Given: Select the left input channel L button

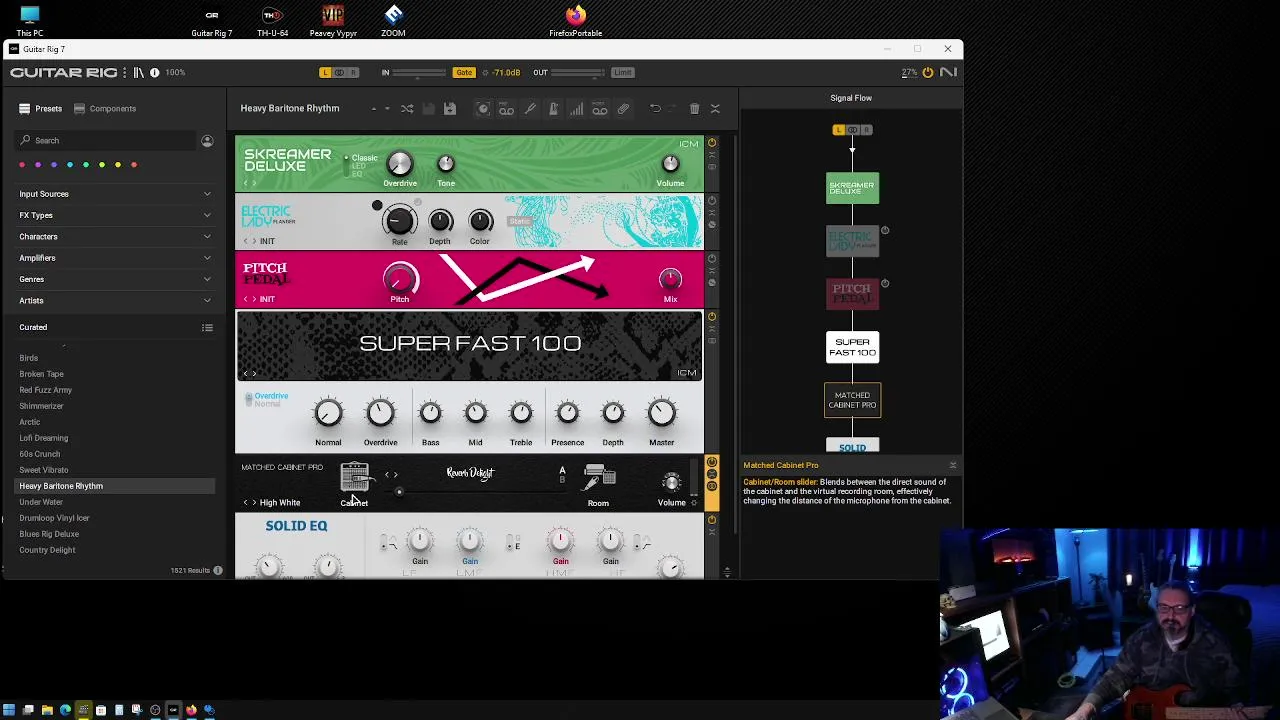Looking at the screenshot, I should pyautogui.click(x=325, y=72).
